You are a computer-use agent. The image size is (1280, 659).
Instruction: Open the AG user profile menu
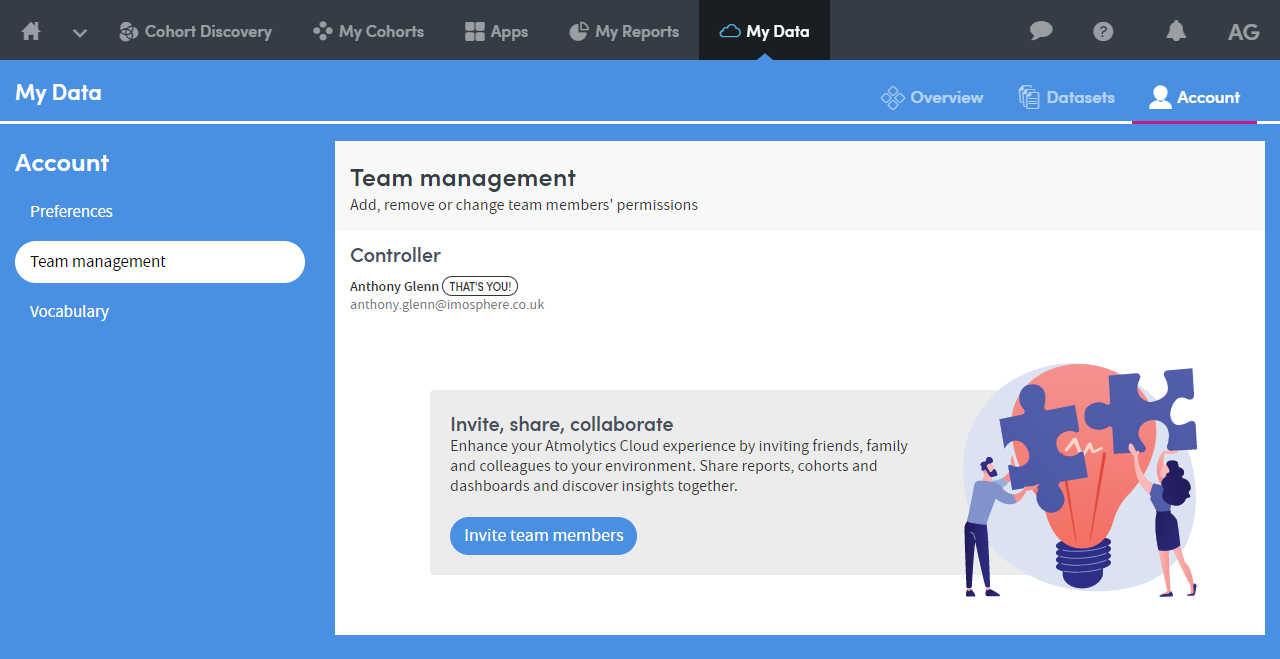click(x=1243, y=31)
